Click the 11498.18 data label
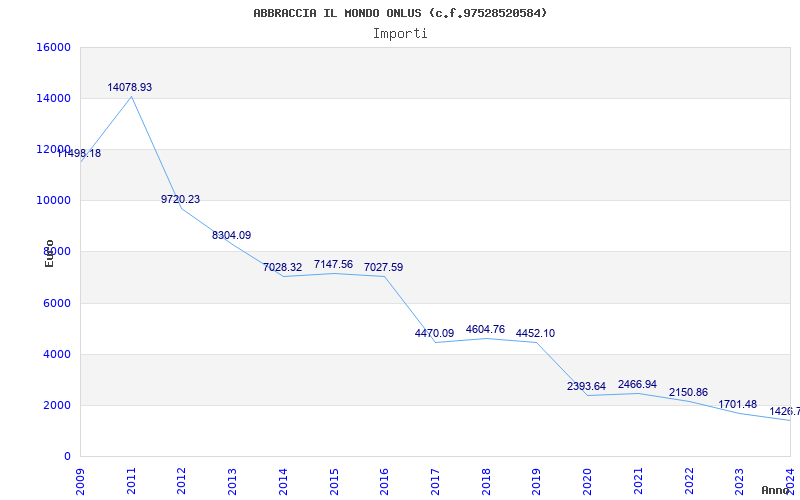The image size is (800, 500). tap(79, 153)
